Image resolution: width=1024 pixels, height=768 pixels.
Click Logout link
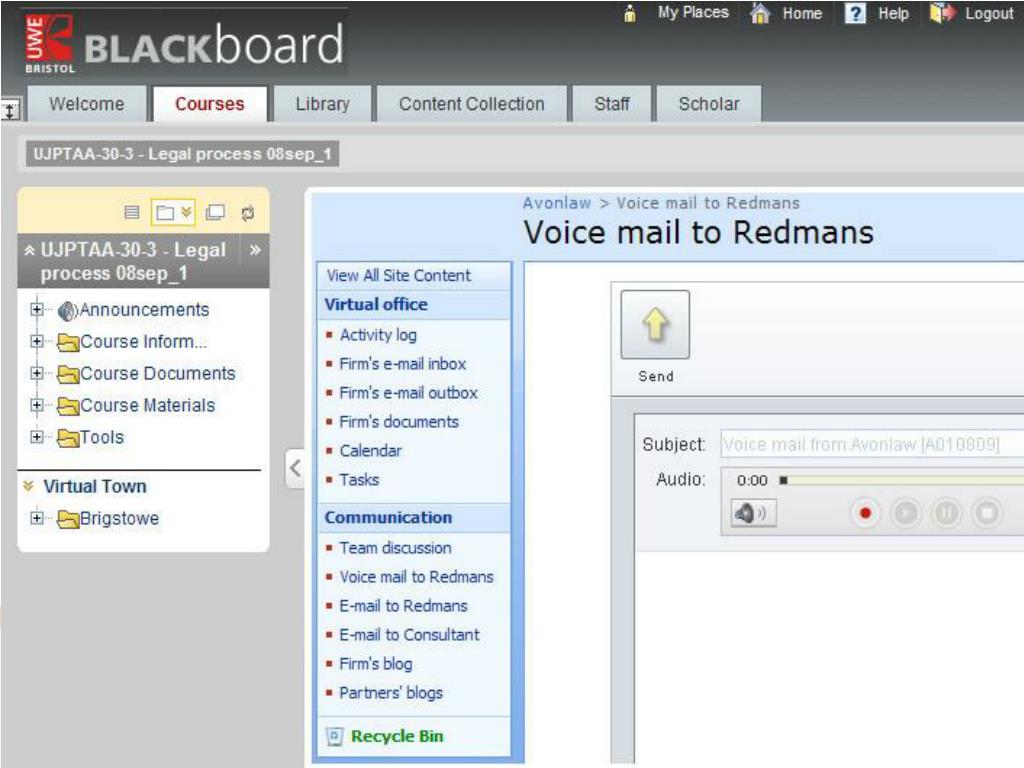[x=989, y=14]
